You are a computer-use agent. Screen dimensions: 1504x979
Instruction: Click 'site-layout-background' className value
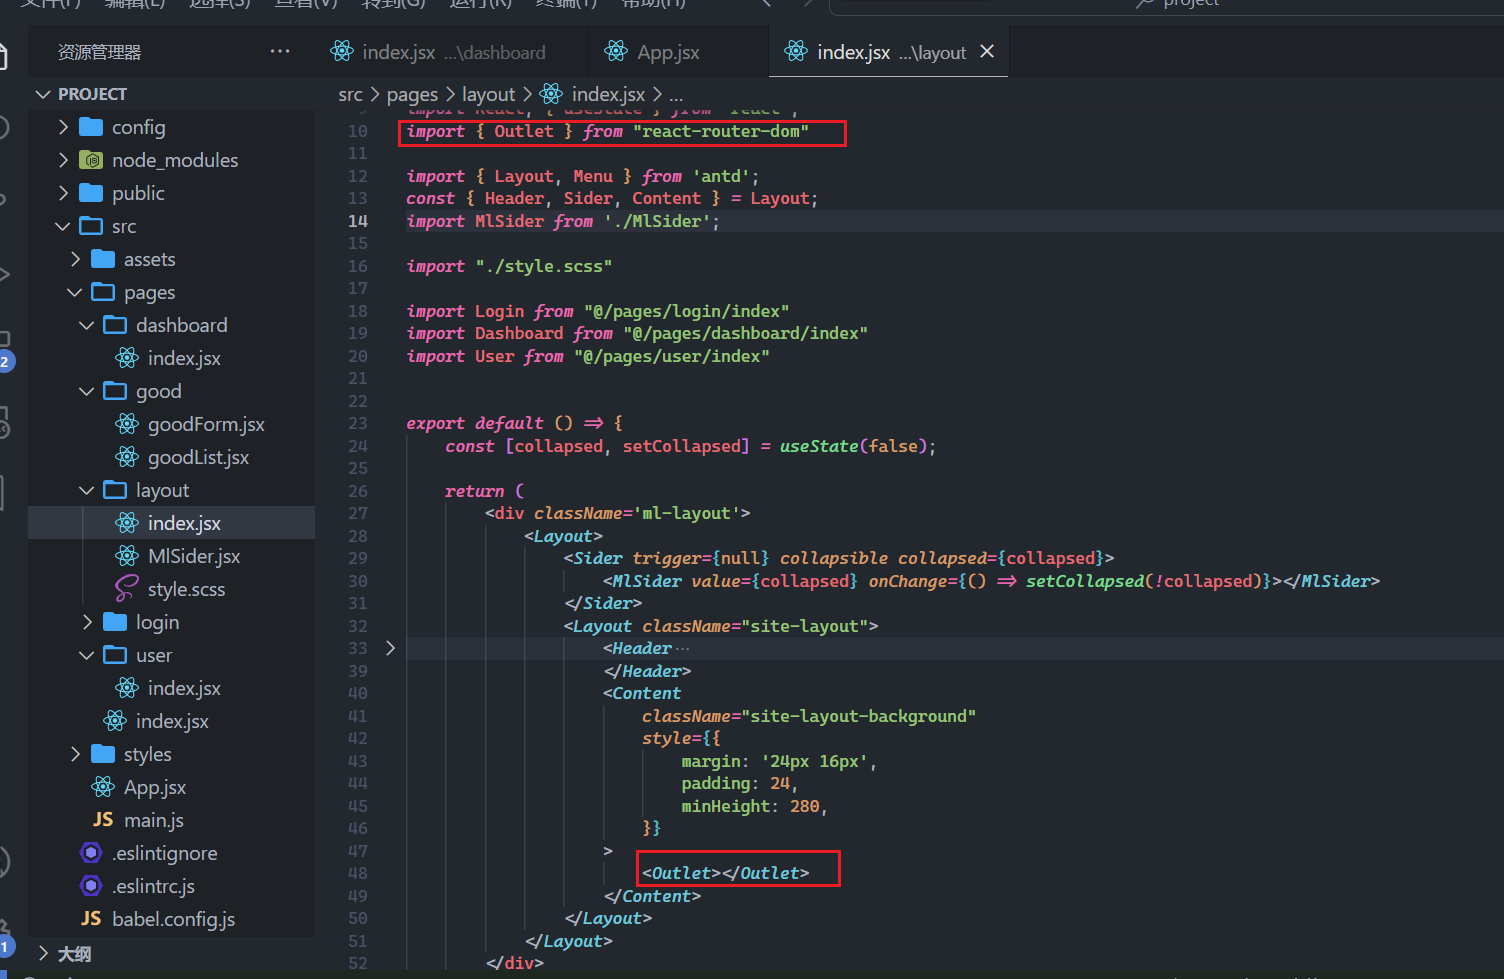[858, 716]
